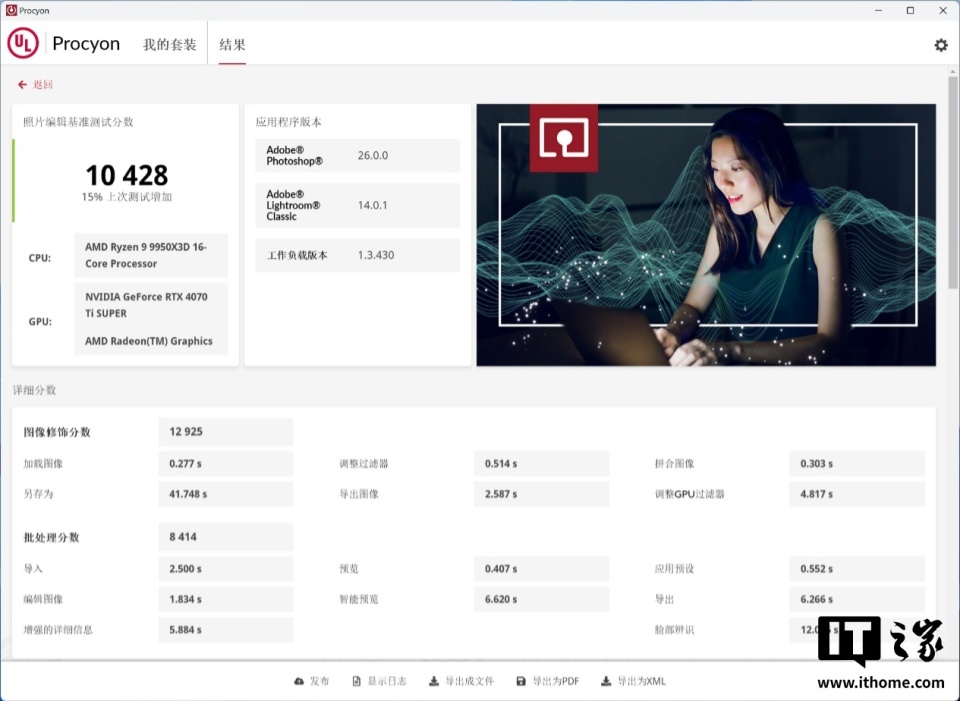Select the 结果 tab
Image resolution: width=960 pixels, height=701 pixels.
[x=232, y=45]
